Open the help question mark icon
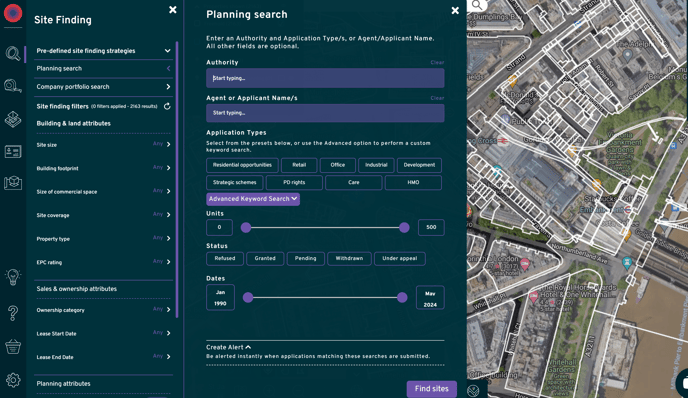 click(13, 313)
